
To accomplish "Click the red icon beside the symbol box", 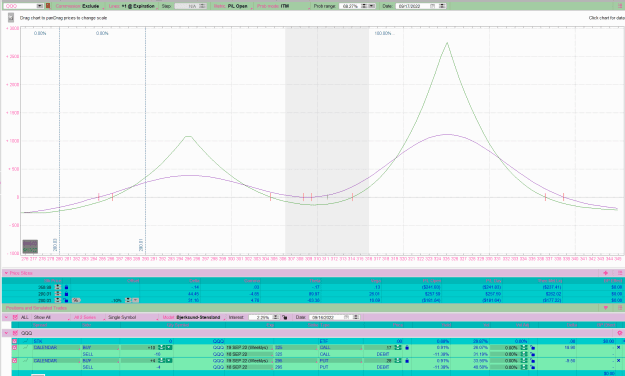I will click(48, 6).
